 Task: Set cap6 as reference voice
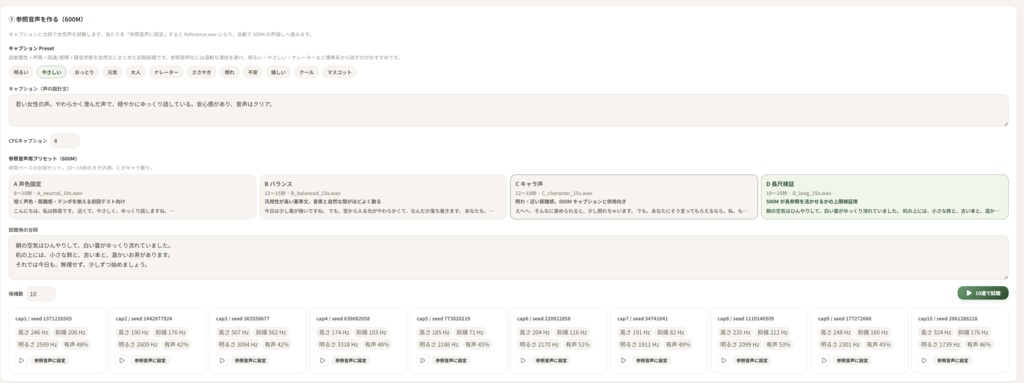[x=551, y=360]
